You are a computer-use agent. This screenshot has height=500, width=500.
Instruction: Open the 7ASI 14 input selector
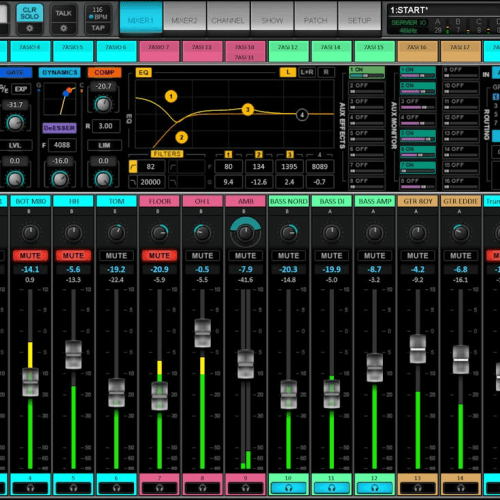click(331, 51)
